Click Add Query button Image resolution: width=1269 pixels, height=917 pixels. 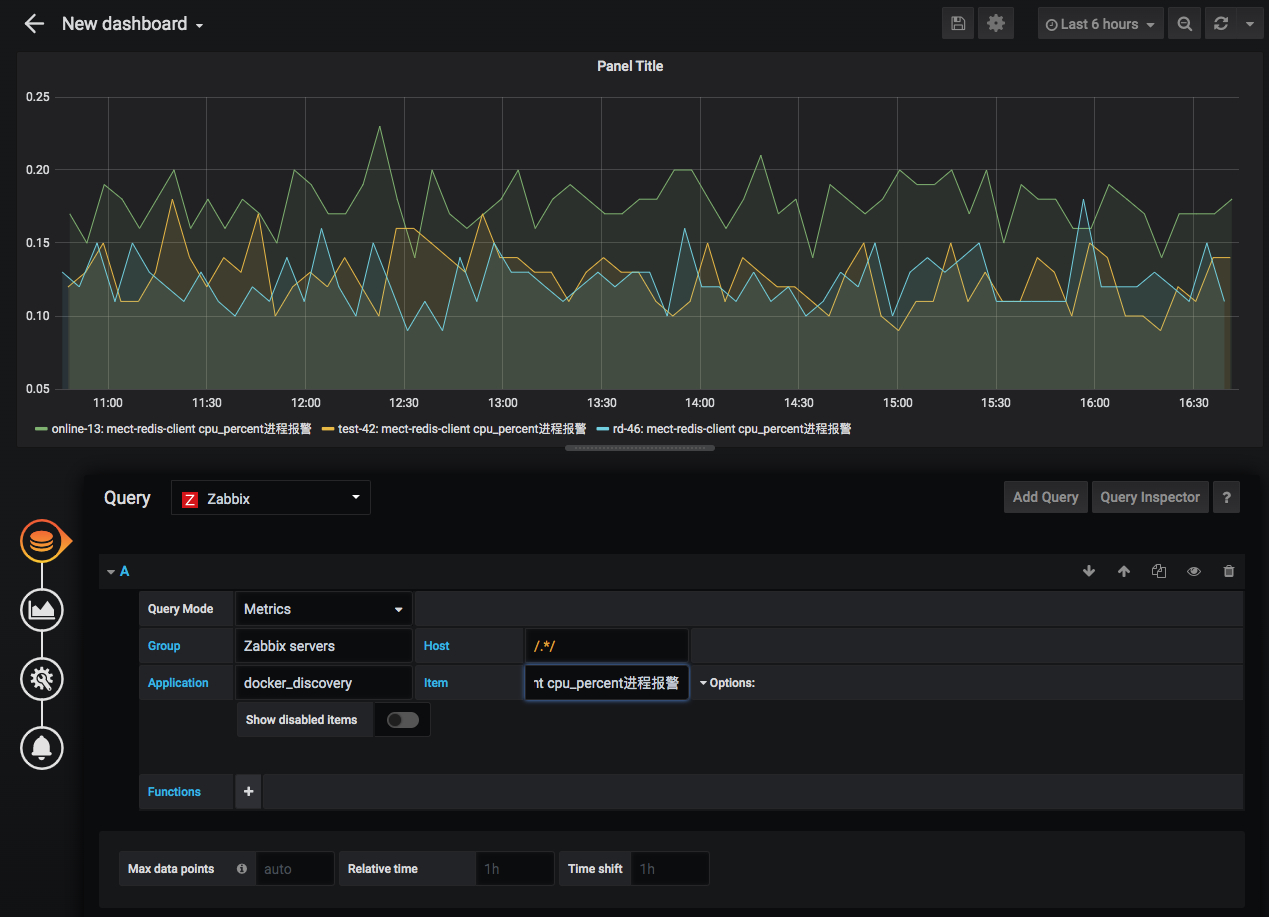(x=1046, y=497)
